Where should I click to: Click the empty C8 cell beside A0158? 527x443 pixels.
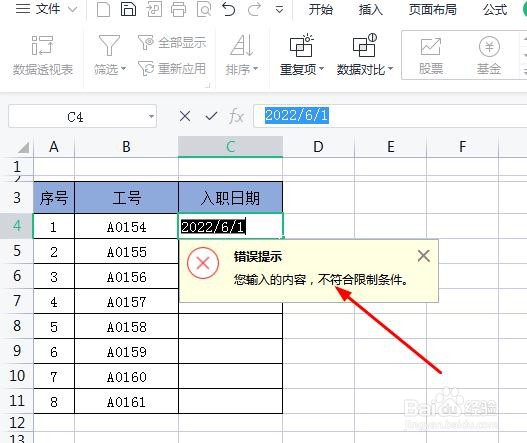(231, 326)
